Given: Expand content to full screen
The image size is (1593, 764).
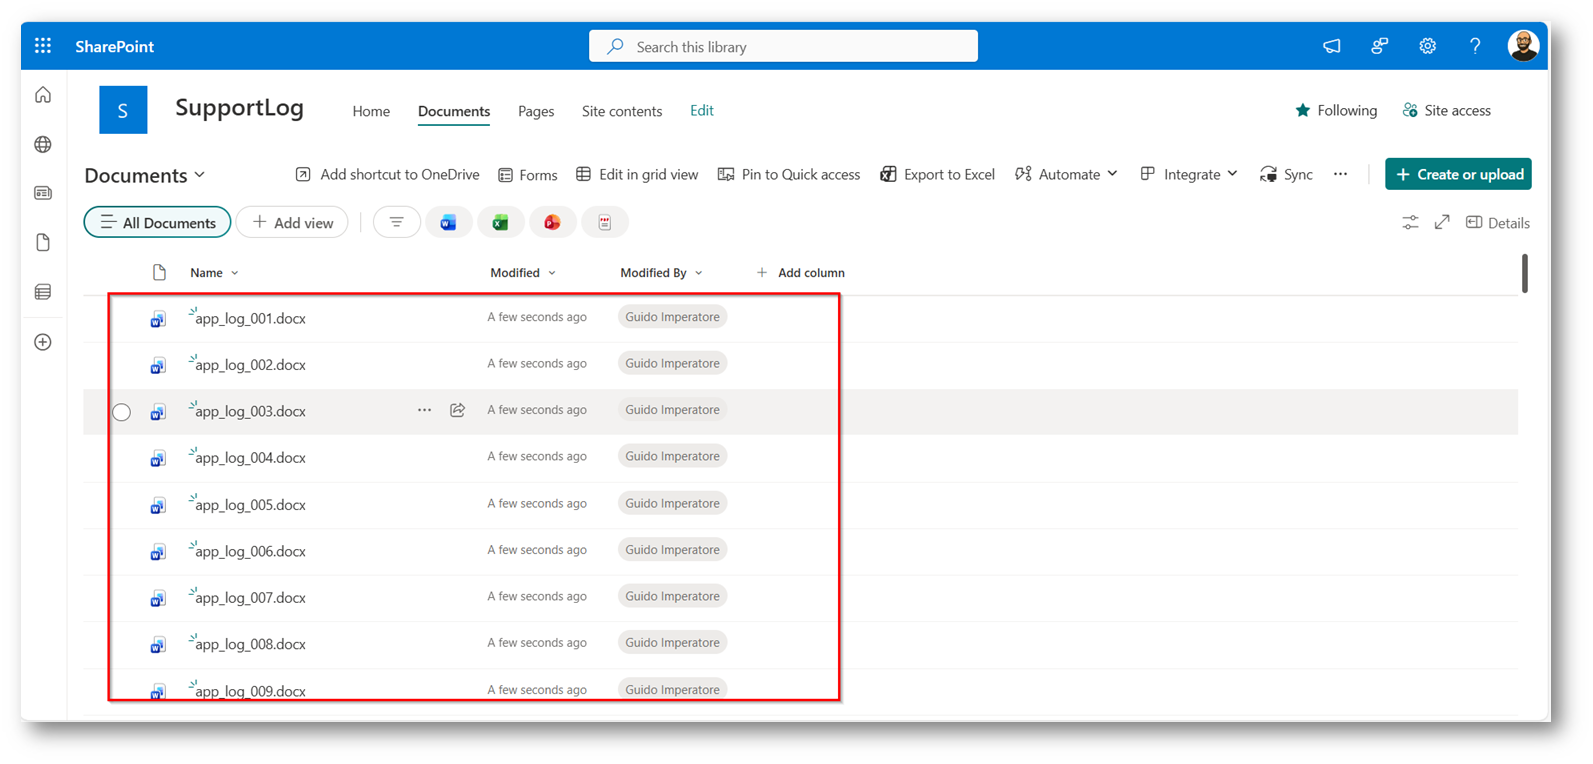Looking at the screenshot, I should coord(1441,223).
